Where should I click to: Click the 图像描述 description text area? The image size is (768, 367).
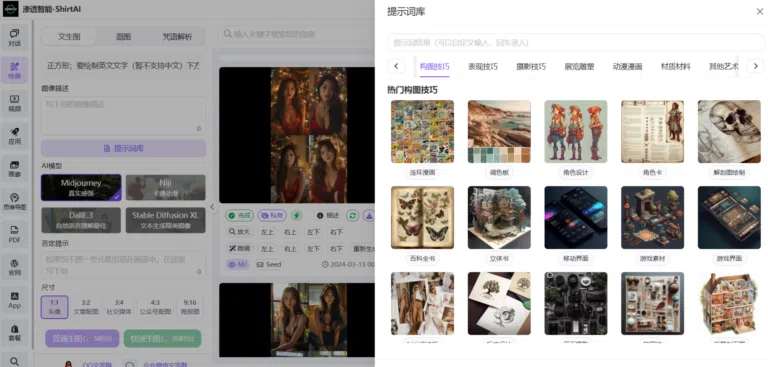pos(123,116)
